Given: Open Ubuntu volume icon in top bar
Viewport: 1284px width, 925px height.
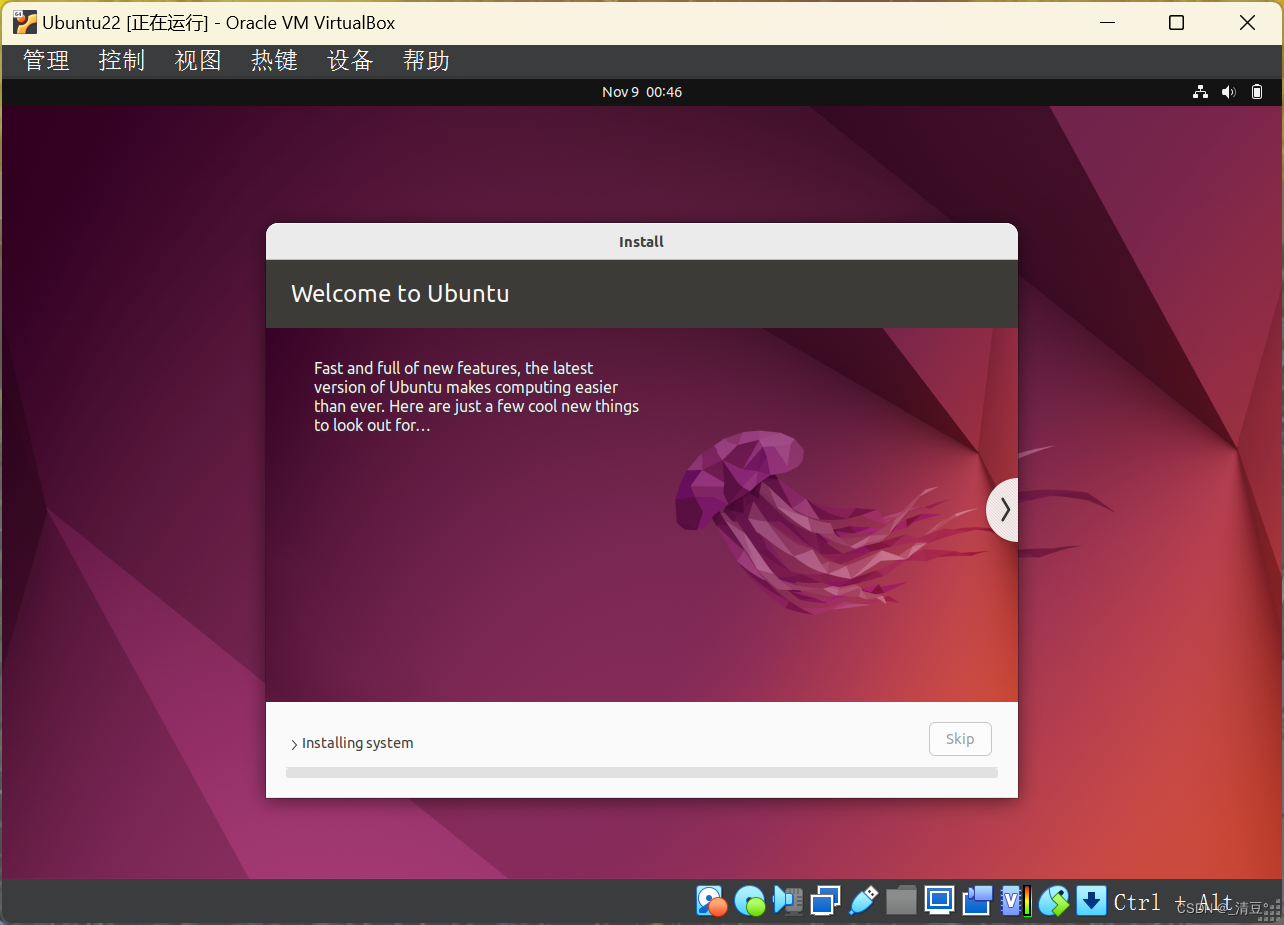Looking at the screenshot, I should [x=1229, y=92].
